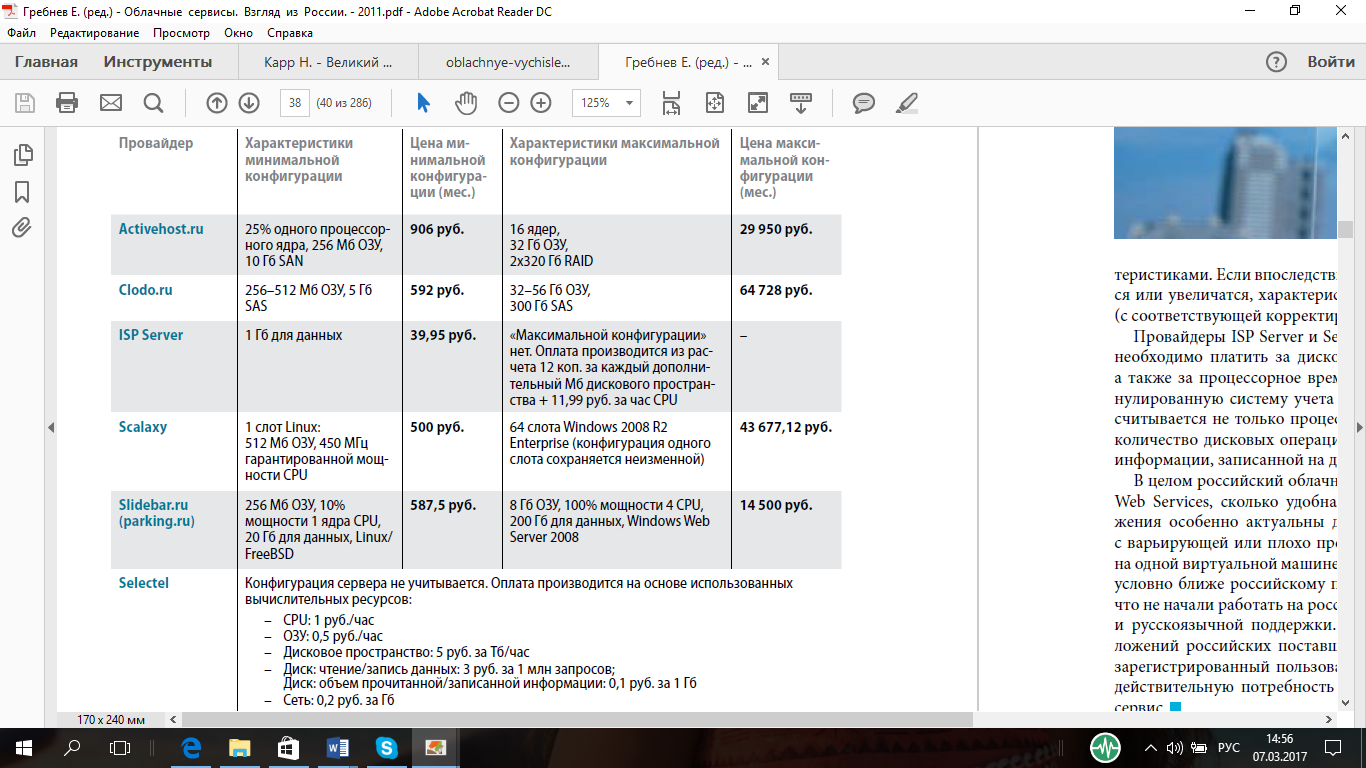Open the read mode keyboard-arrow icon
This screenshot has height=768, width=1366.
(801, 102)
